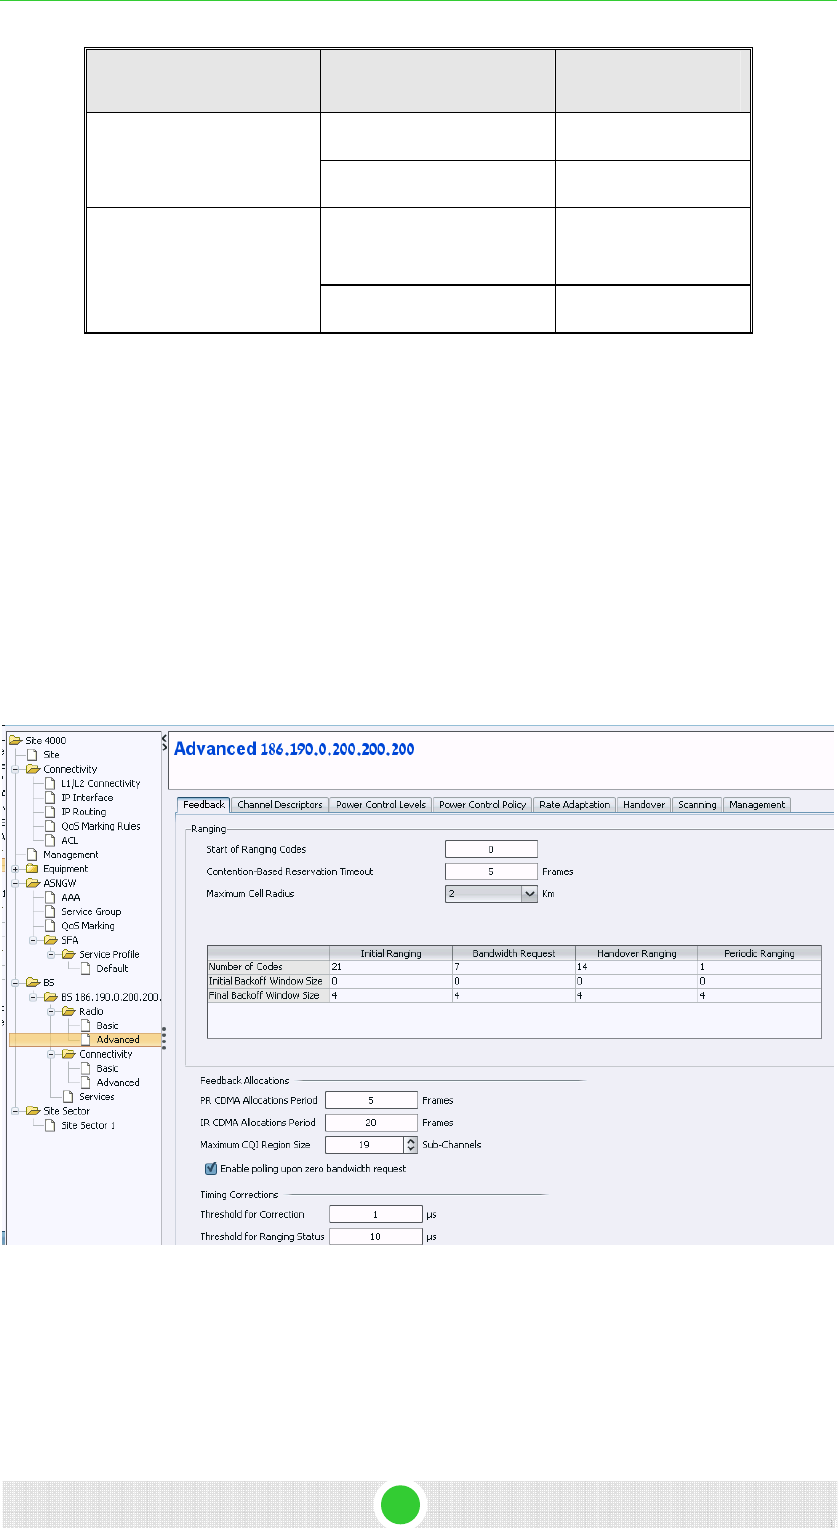
Task: Collapse the Service Profile folder
Action: coord(50,954)
